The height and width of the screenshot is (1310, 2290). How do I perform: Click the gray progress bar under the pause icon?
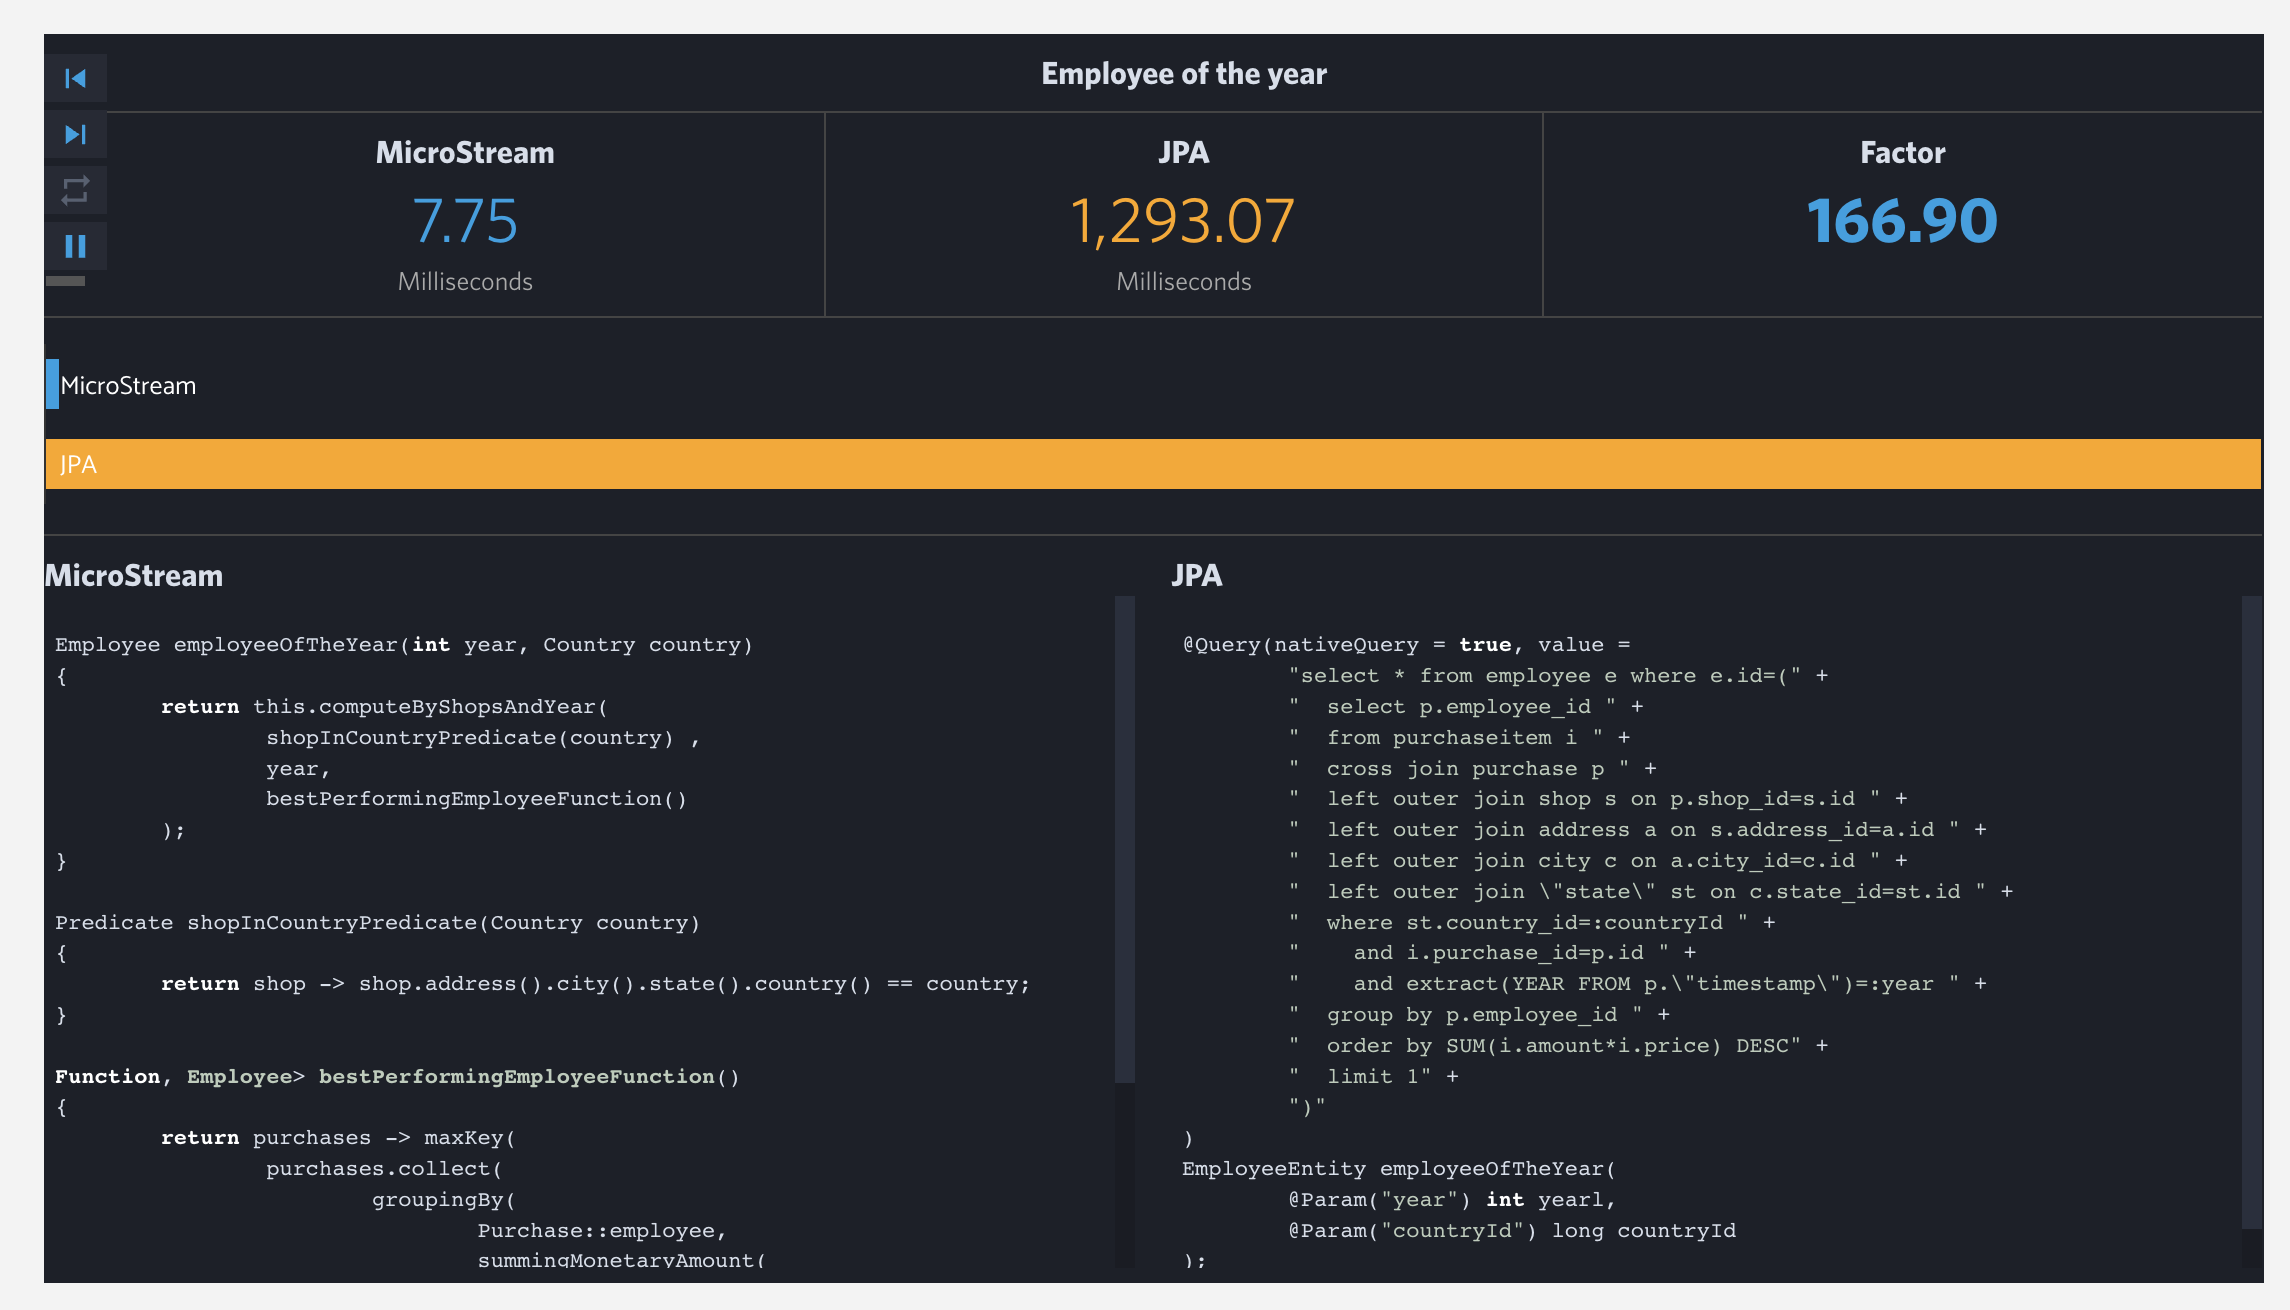[x=66, y=281]
